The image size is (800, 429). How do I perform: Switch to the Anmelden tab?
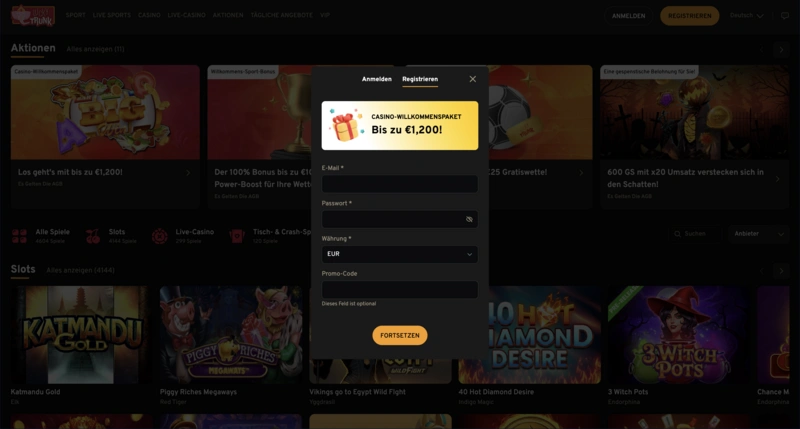tap(377, 79)
